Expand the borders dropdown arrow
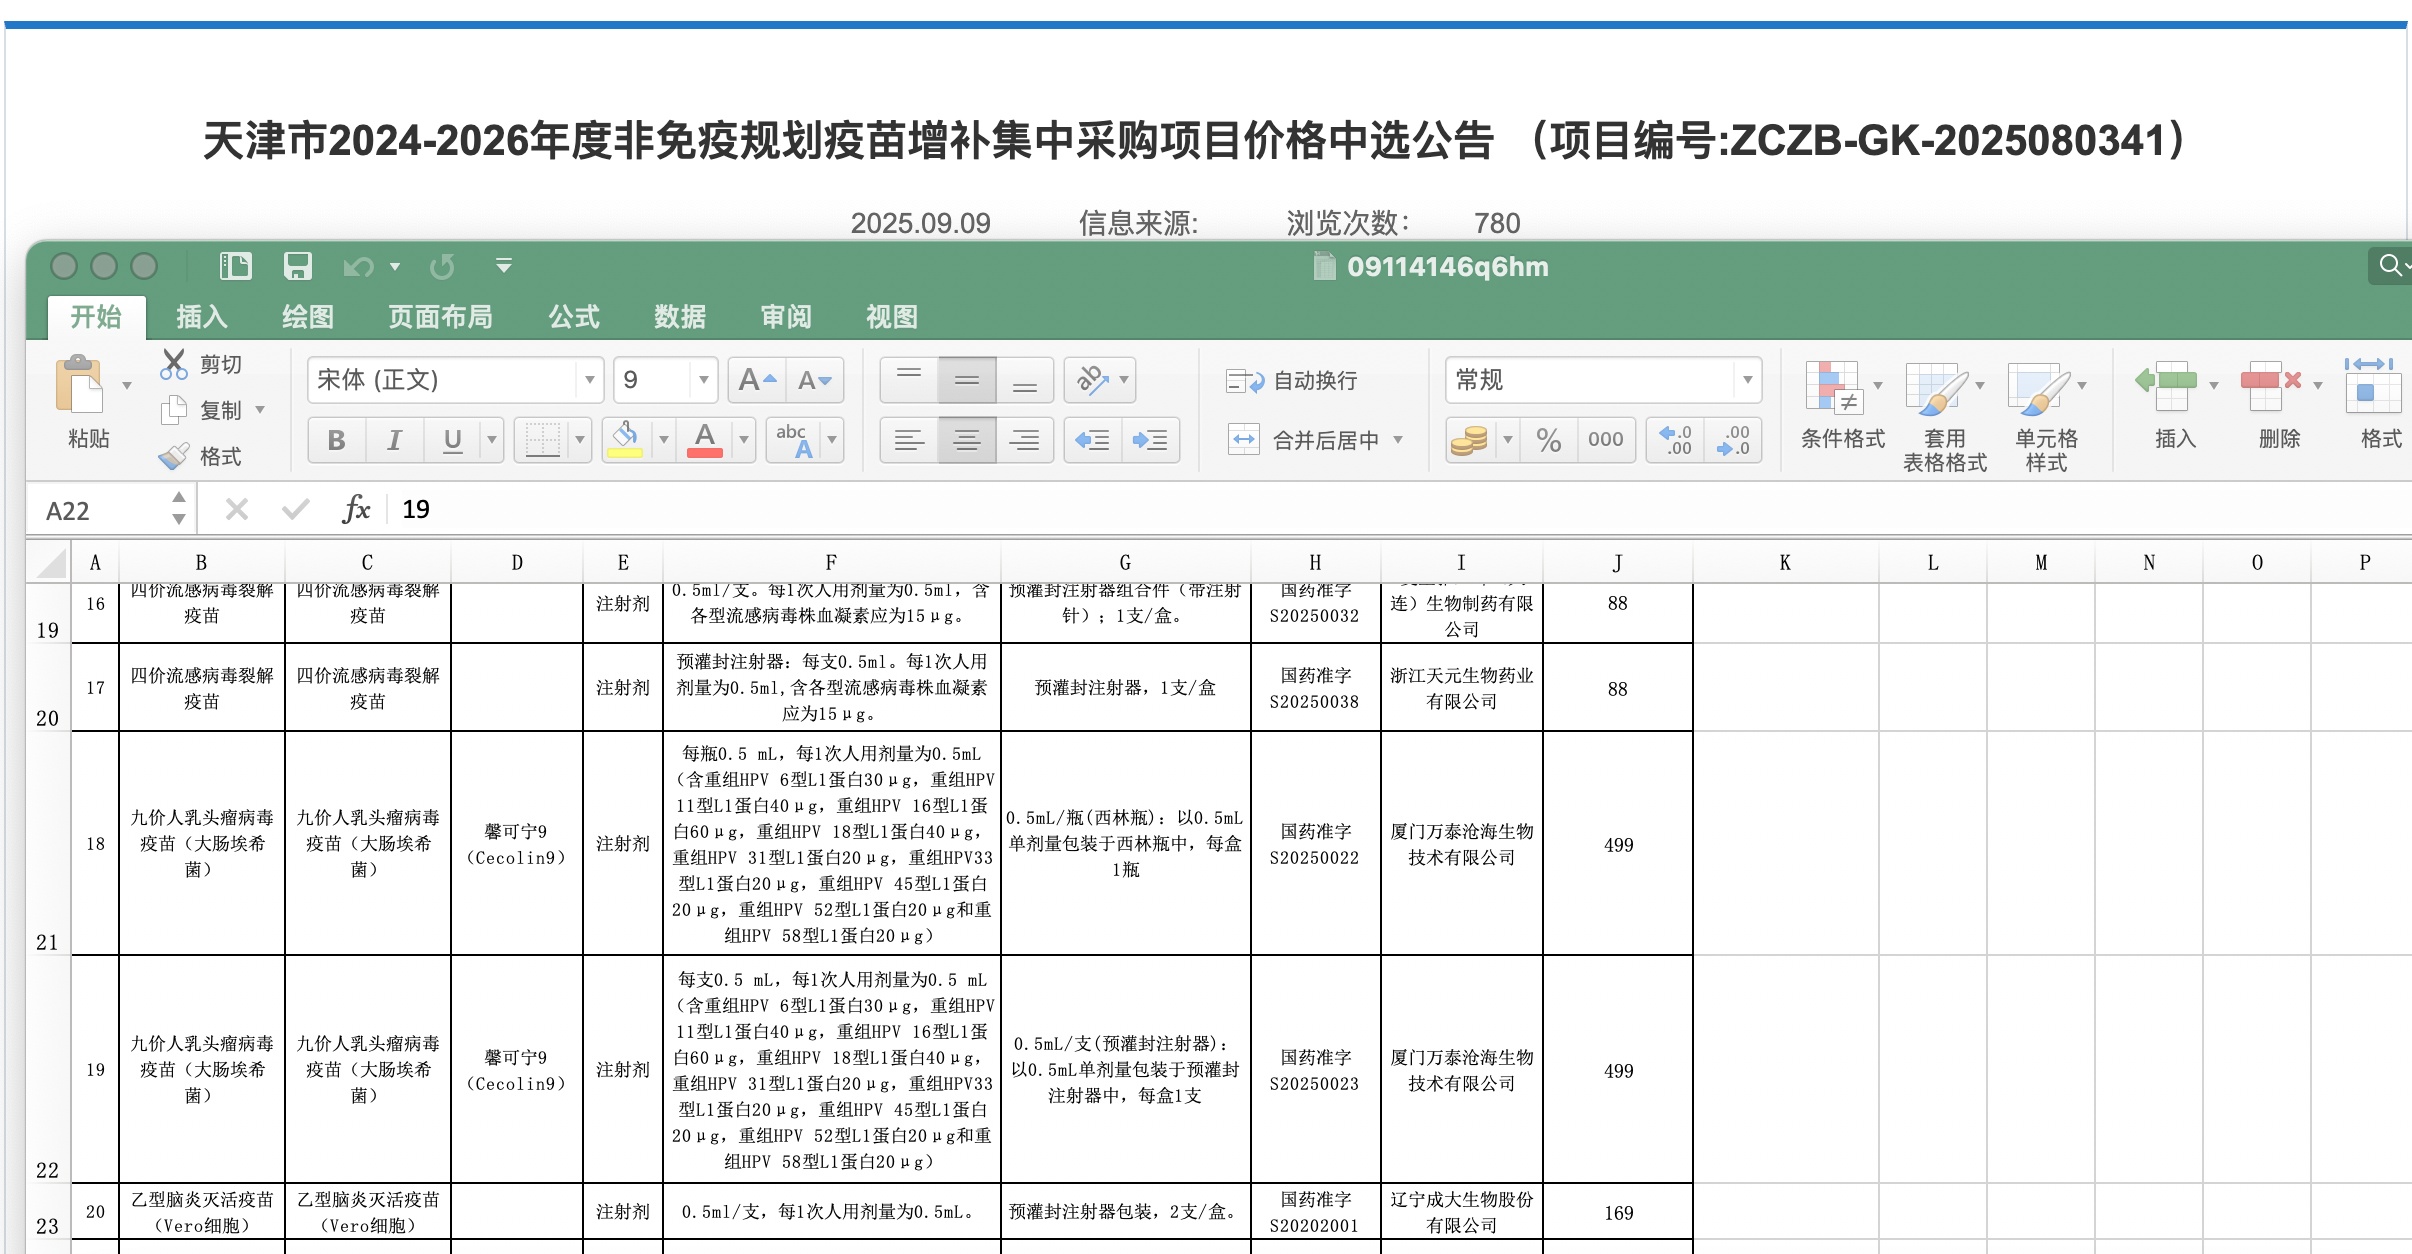 pyautogui.click(x=580, y=440)
